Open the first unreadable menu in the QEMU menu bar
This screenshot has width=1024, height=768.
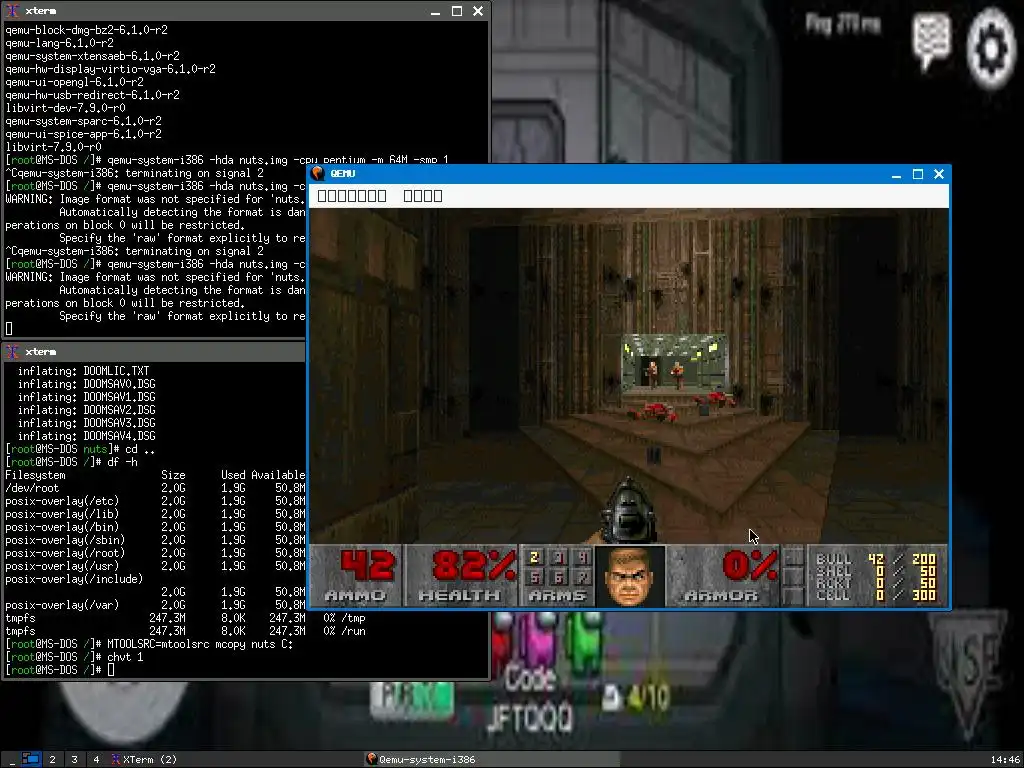(x=351, y=196)
